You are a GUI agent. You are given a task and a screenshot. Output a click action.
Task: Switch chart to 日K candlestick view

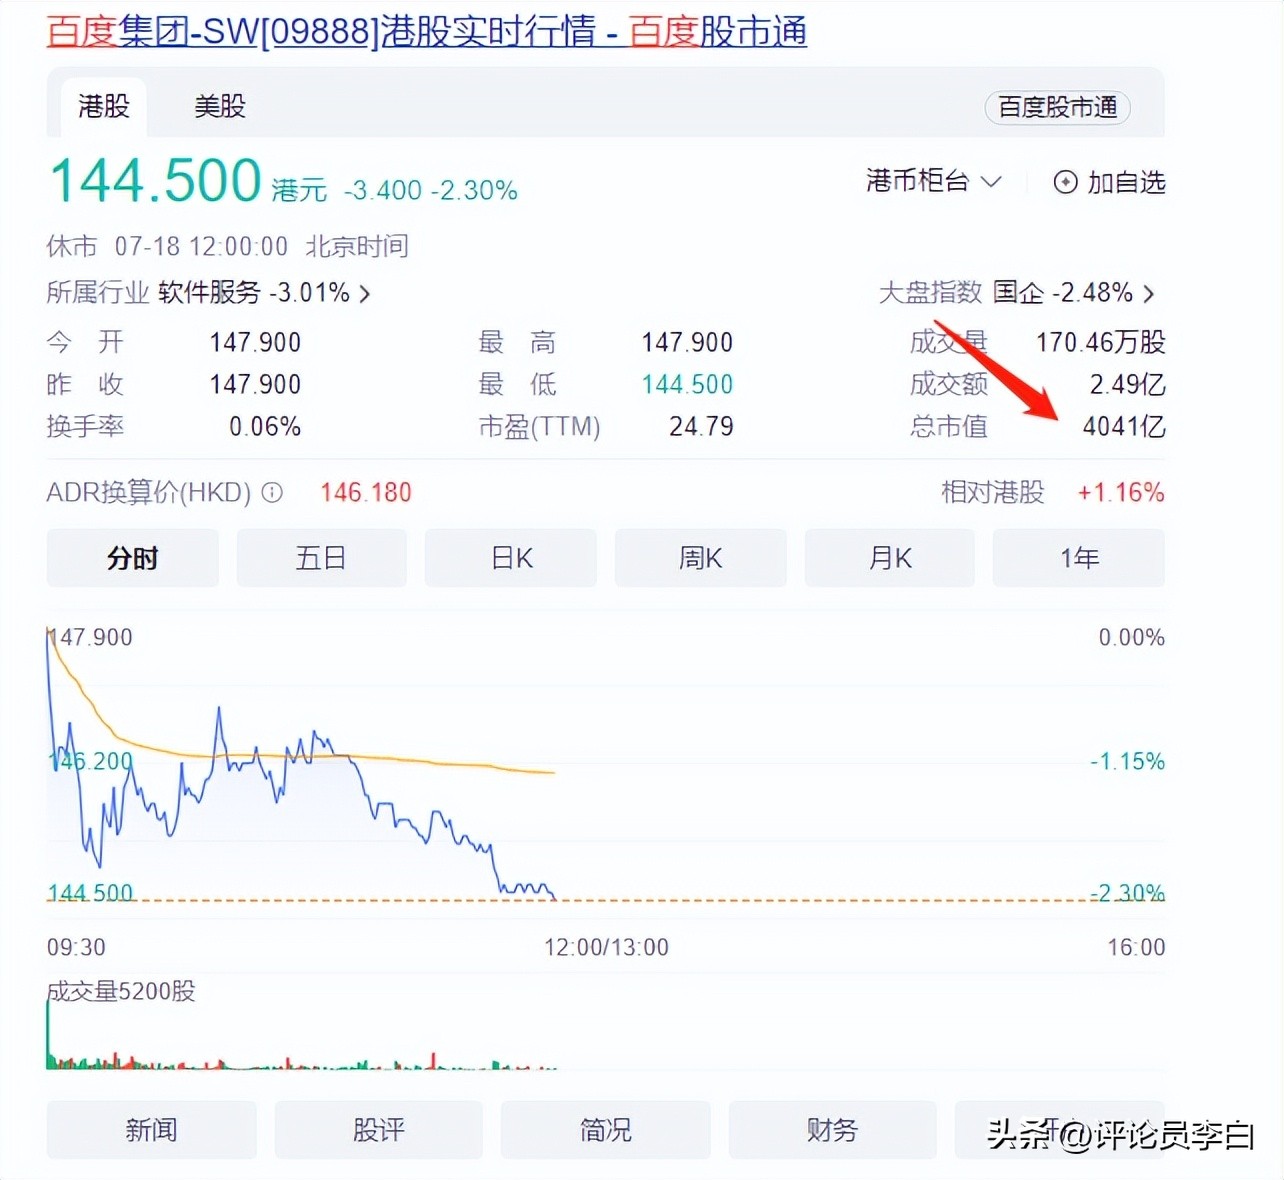coord(510,558)
